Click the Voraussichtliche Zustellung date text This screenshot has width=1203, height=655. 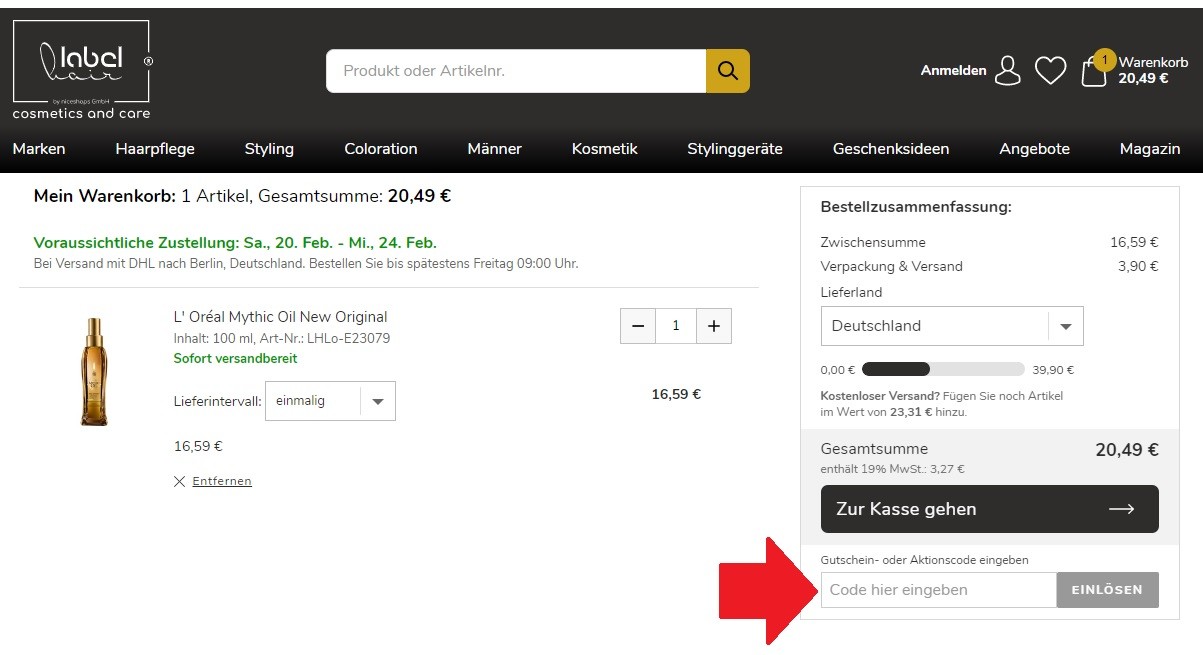(x=235, y=243)
